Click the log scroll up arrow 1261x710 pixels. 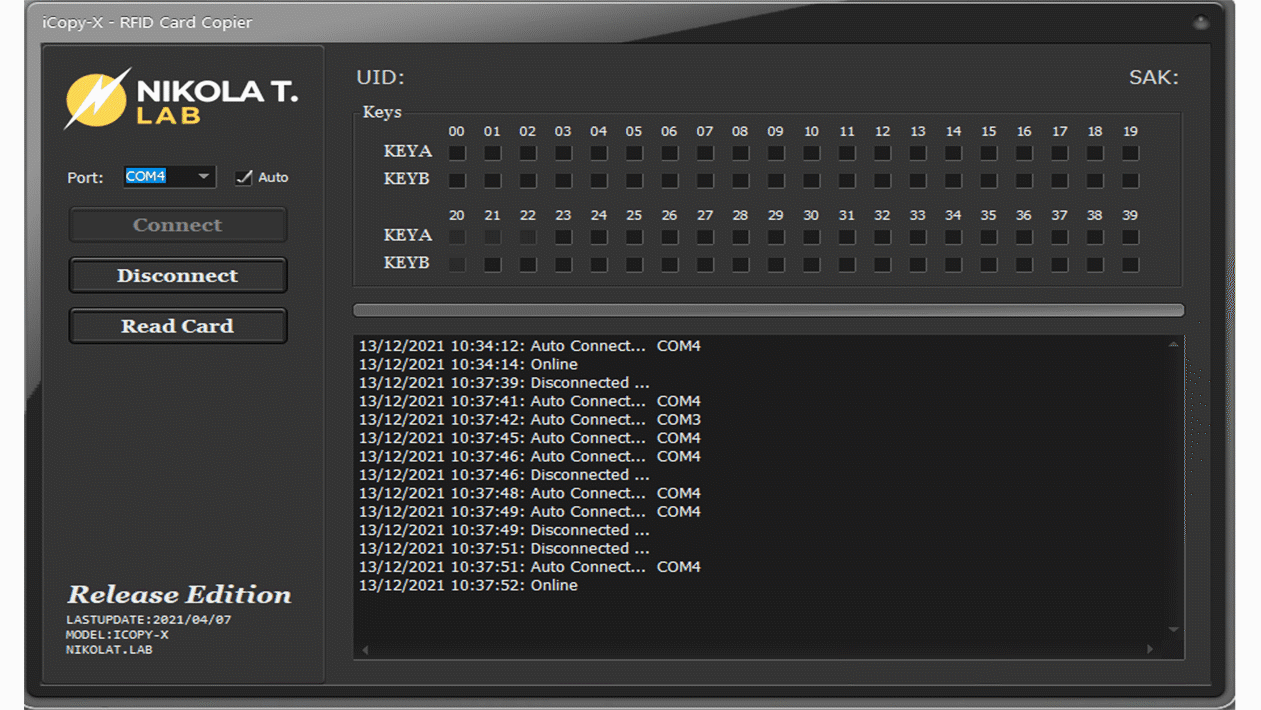click(x=1174, y=345)
